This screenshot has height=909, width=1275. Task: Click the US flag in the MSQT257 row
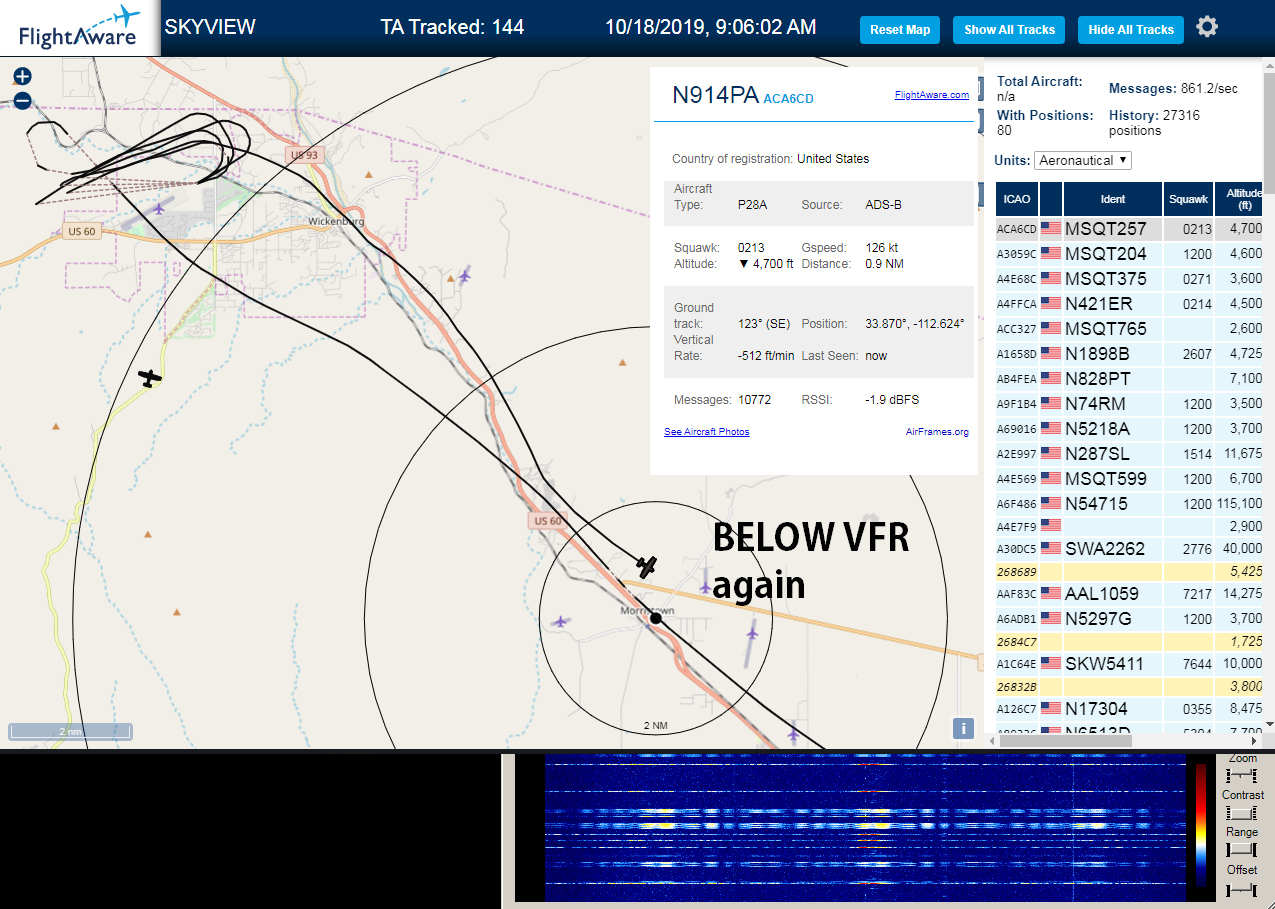click(1051, 229)
